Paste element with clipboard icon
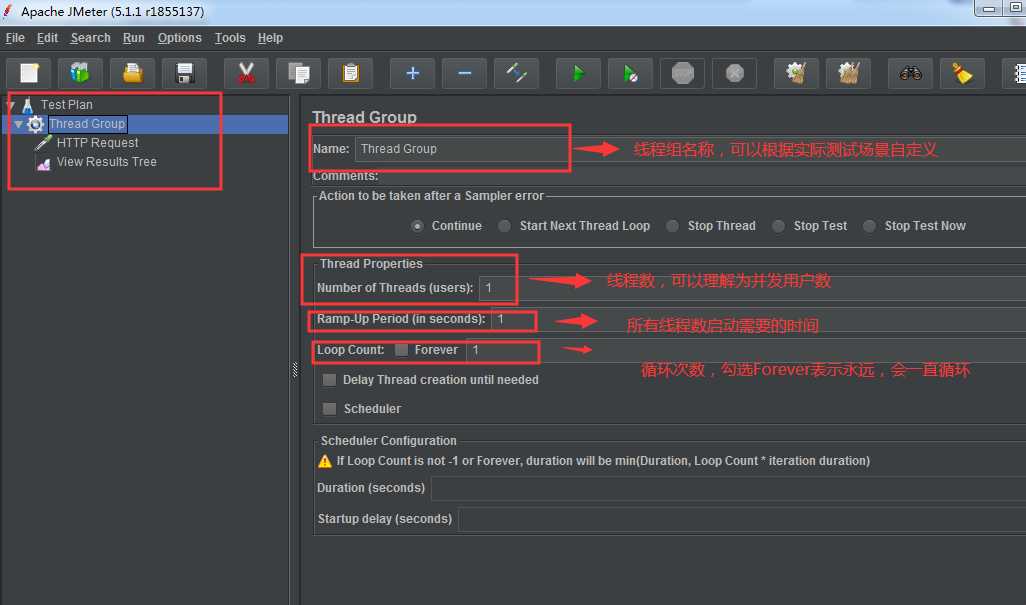1026x605 pixels. [x=351, y=73]
